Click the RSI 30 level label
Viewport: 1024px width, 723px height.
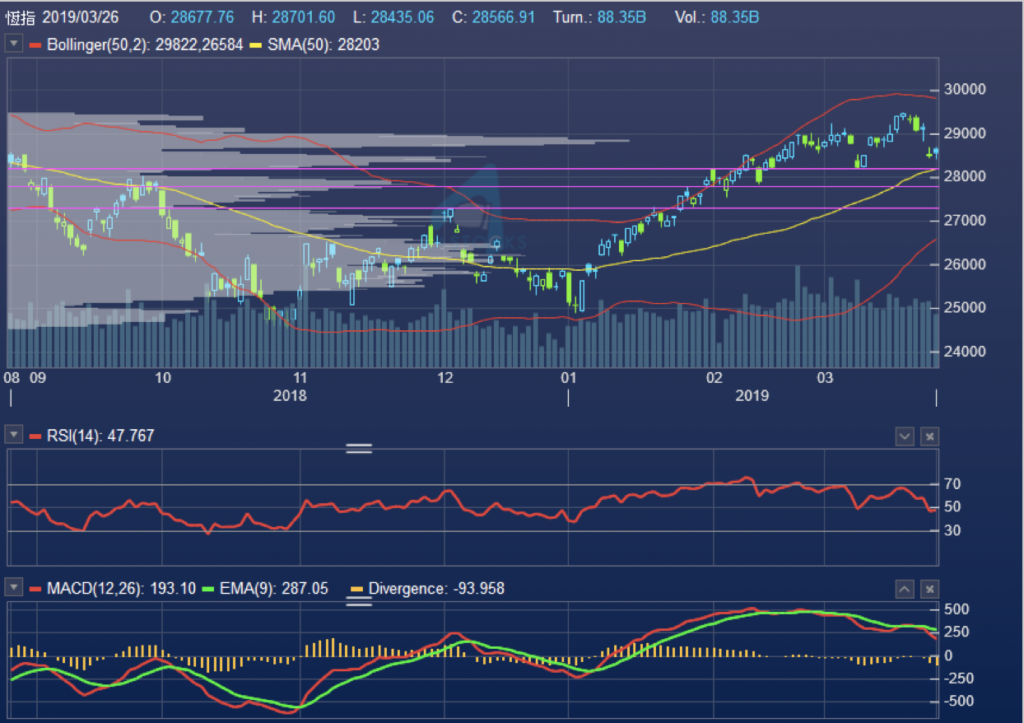pyautogui.click(x=952, y=530)
